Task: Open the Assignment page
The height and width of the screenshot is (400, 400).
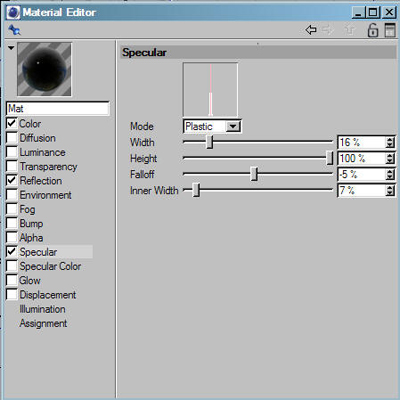Action: 43,323
